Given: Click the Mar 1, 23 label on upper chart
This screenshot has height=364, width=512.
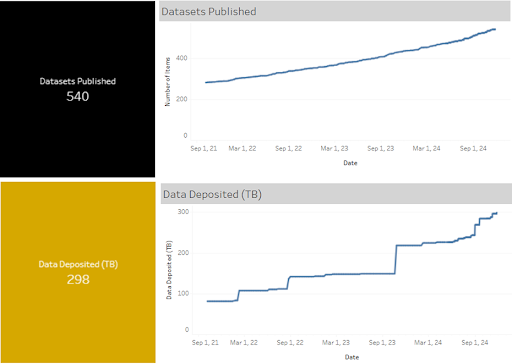Looking at the screenshot, I should tap(334, 149).
